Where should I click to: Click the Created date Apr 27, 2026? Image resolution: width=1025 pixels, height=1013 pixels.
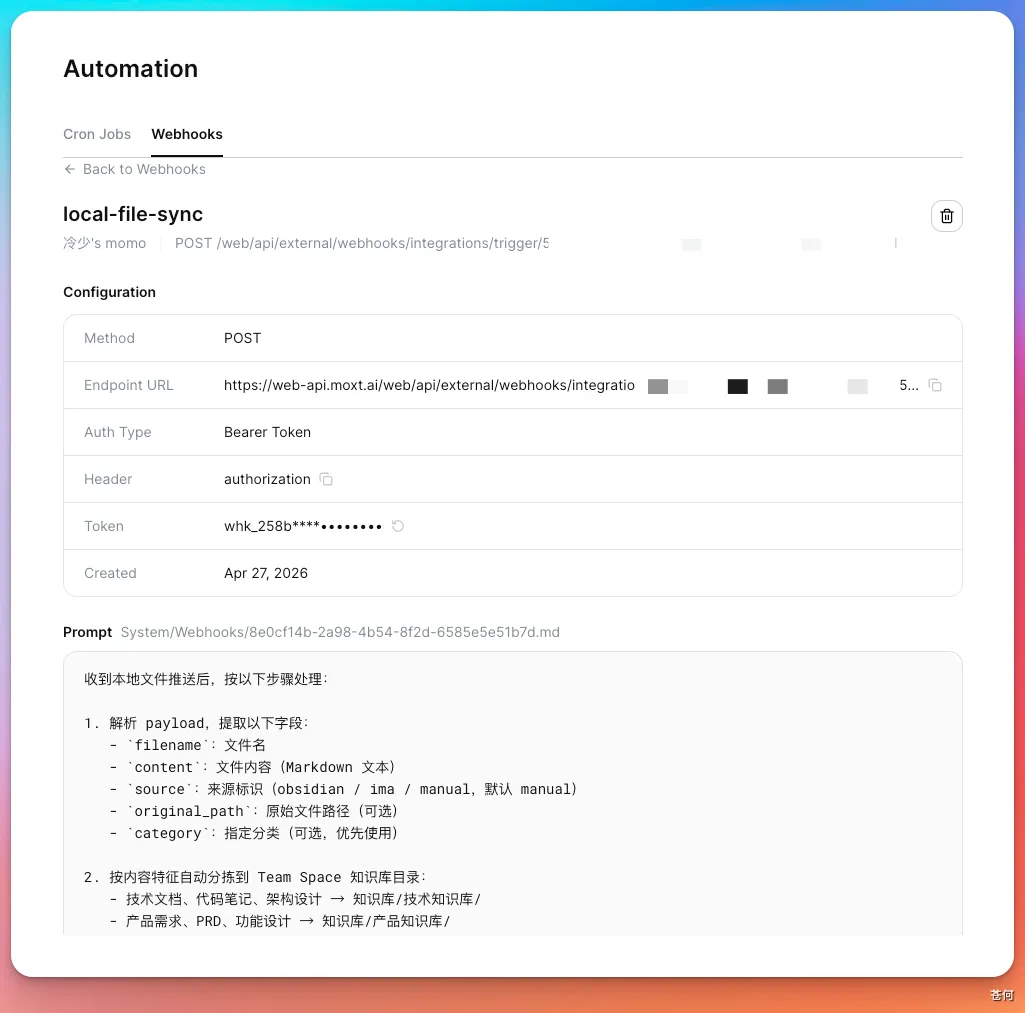click(266, 573)
